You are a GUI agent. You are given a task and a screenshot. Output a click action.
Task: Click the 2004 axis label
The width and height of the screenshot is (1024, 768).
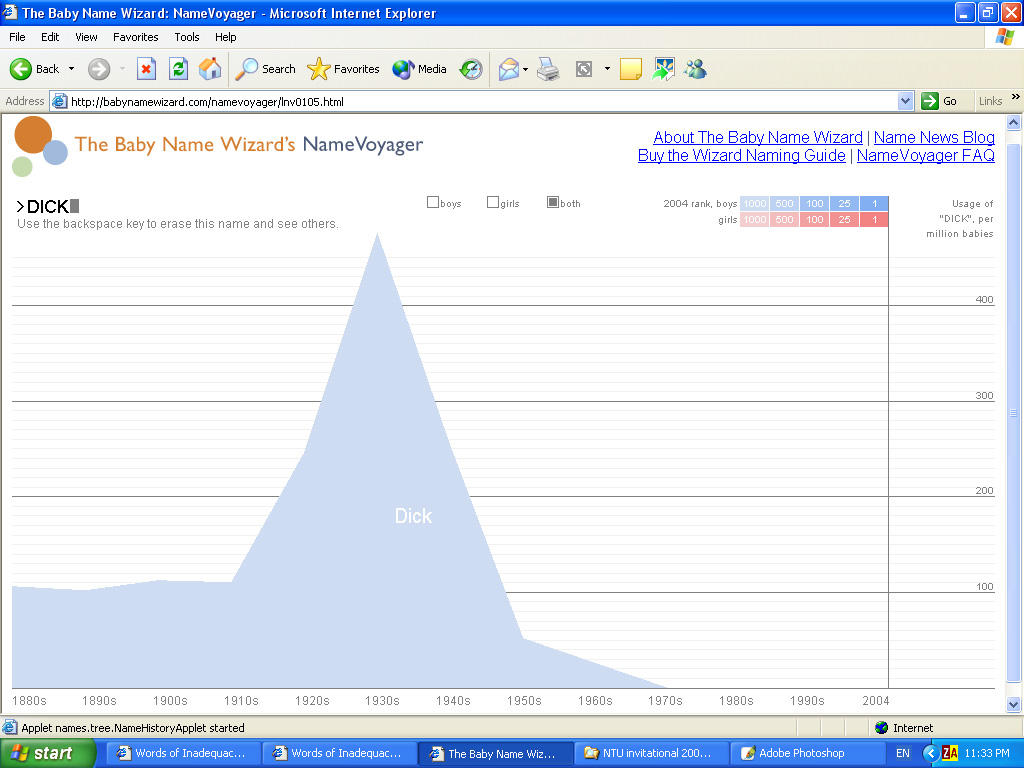[x=876, y=701]
